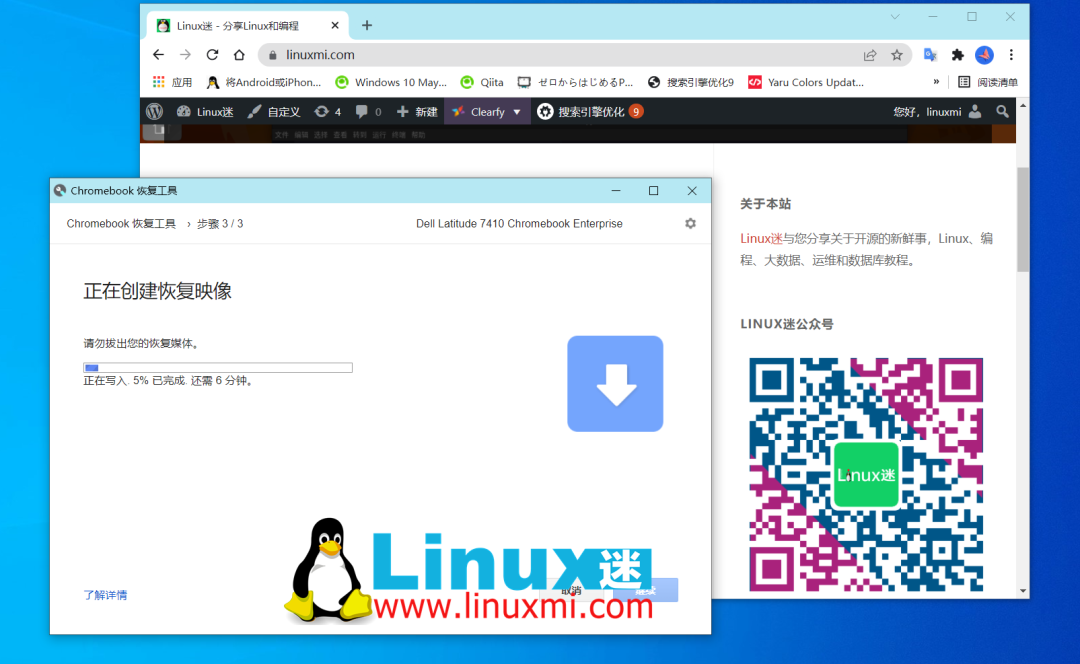Click the browser page vertical scrollbar
Screen dimensions: 1080x664
tap(1023, 219)
